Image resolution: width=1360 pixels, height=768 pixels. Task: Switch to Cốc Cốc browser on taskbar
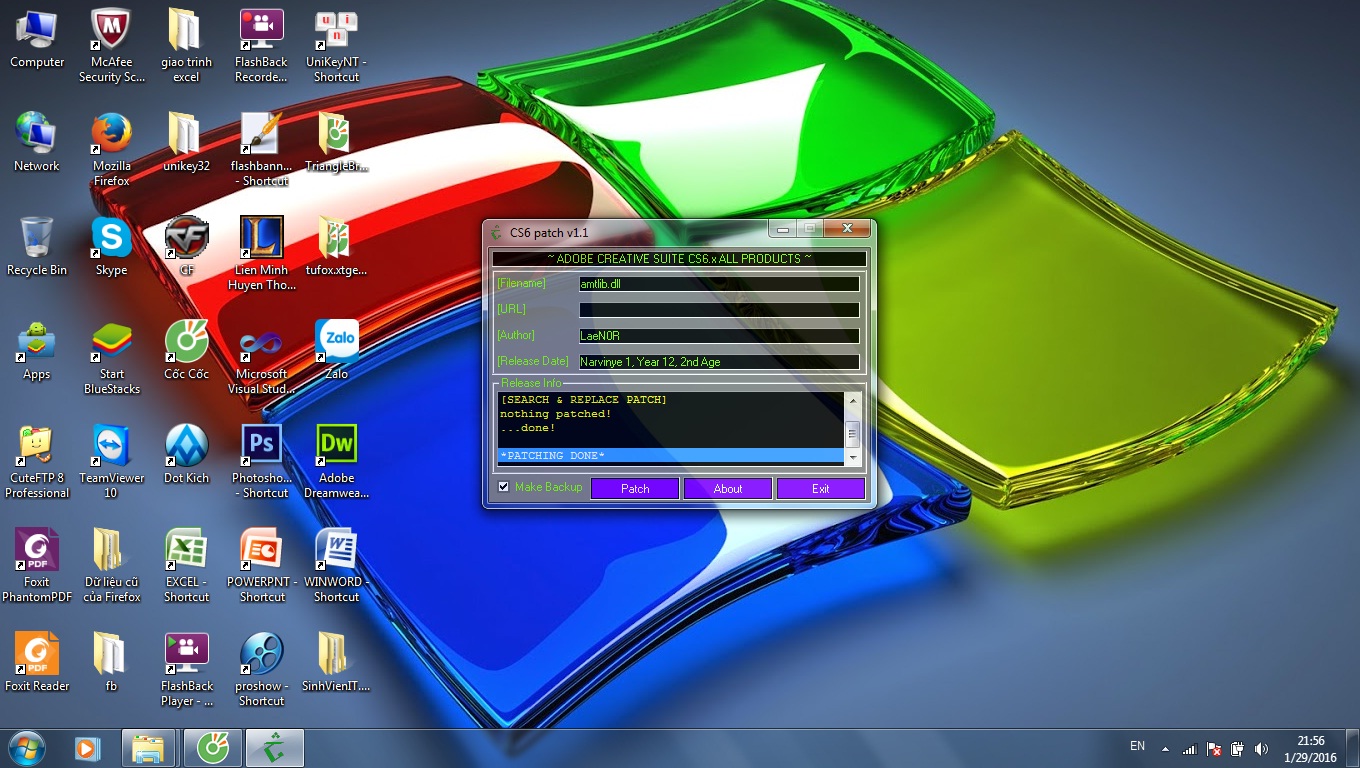point(212,748)
